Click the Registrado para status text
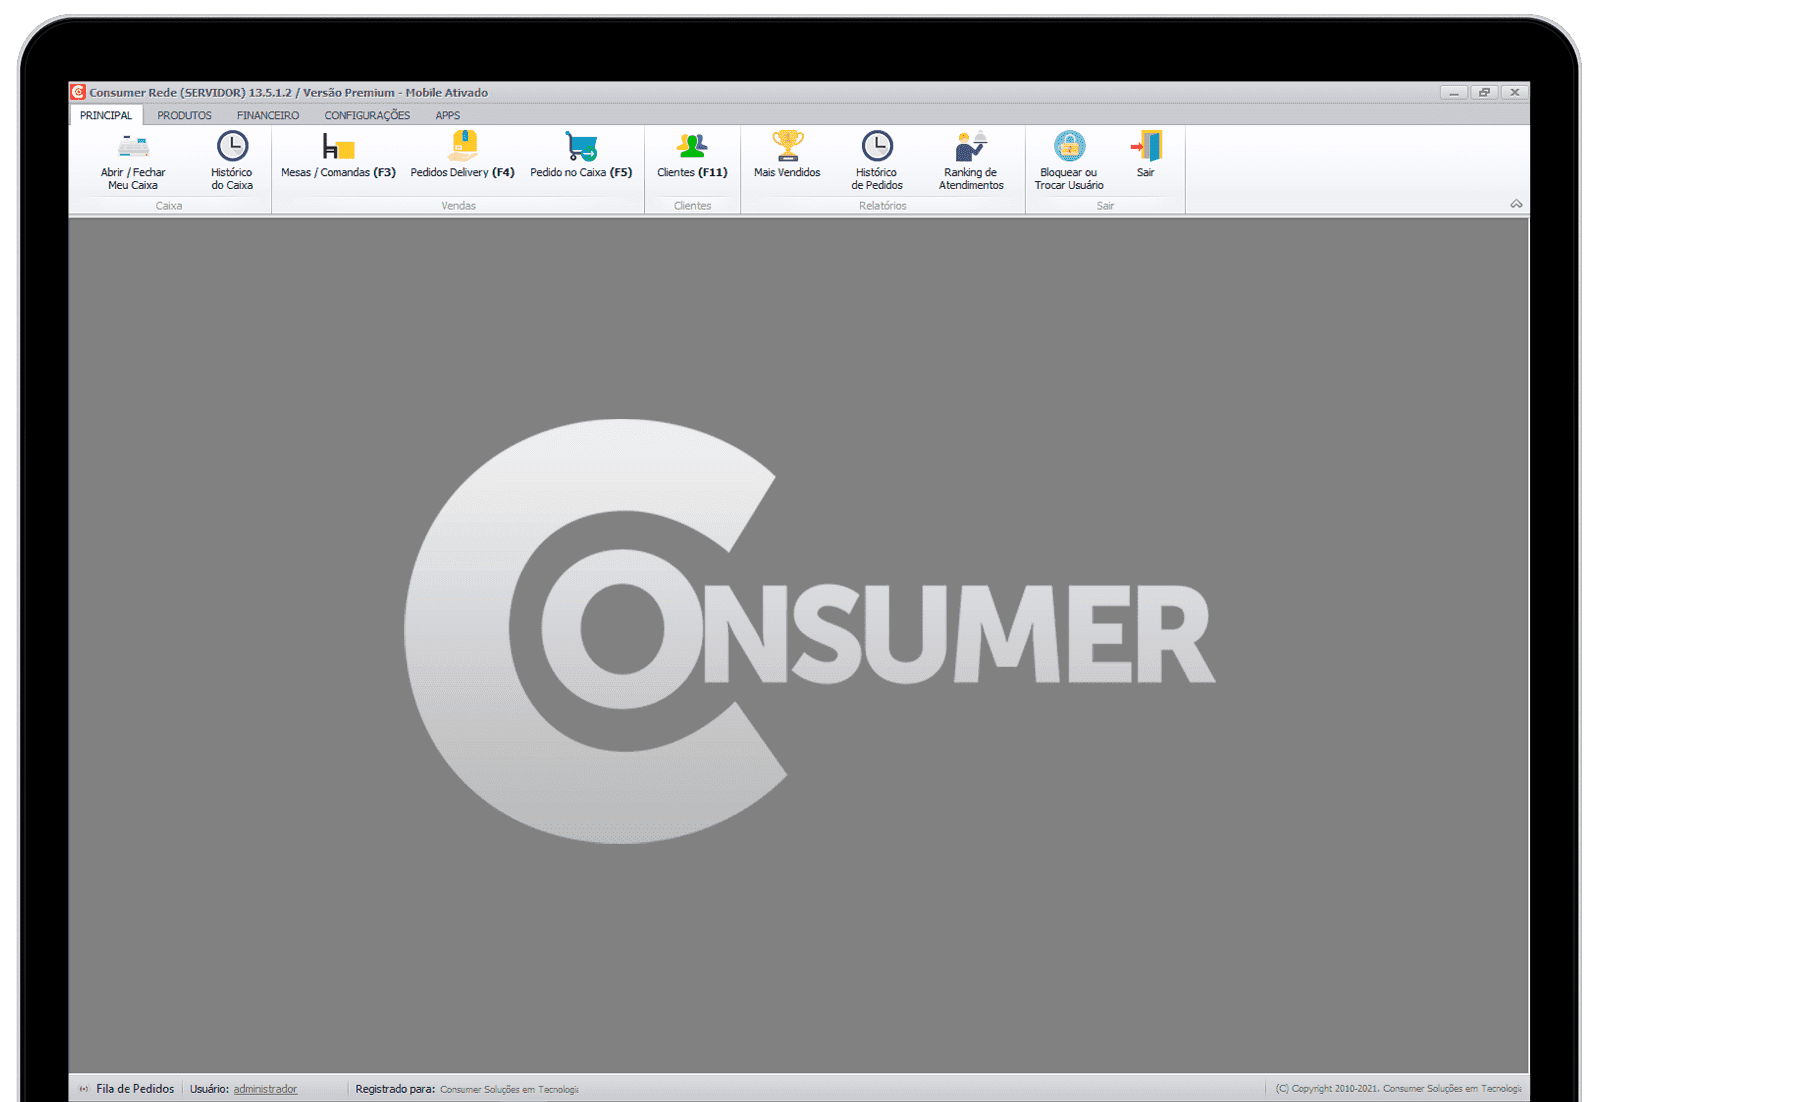 coord(395,1089)
